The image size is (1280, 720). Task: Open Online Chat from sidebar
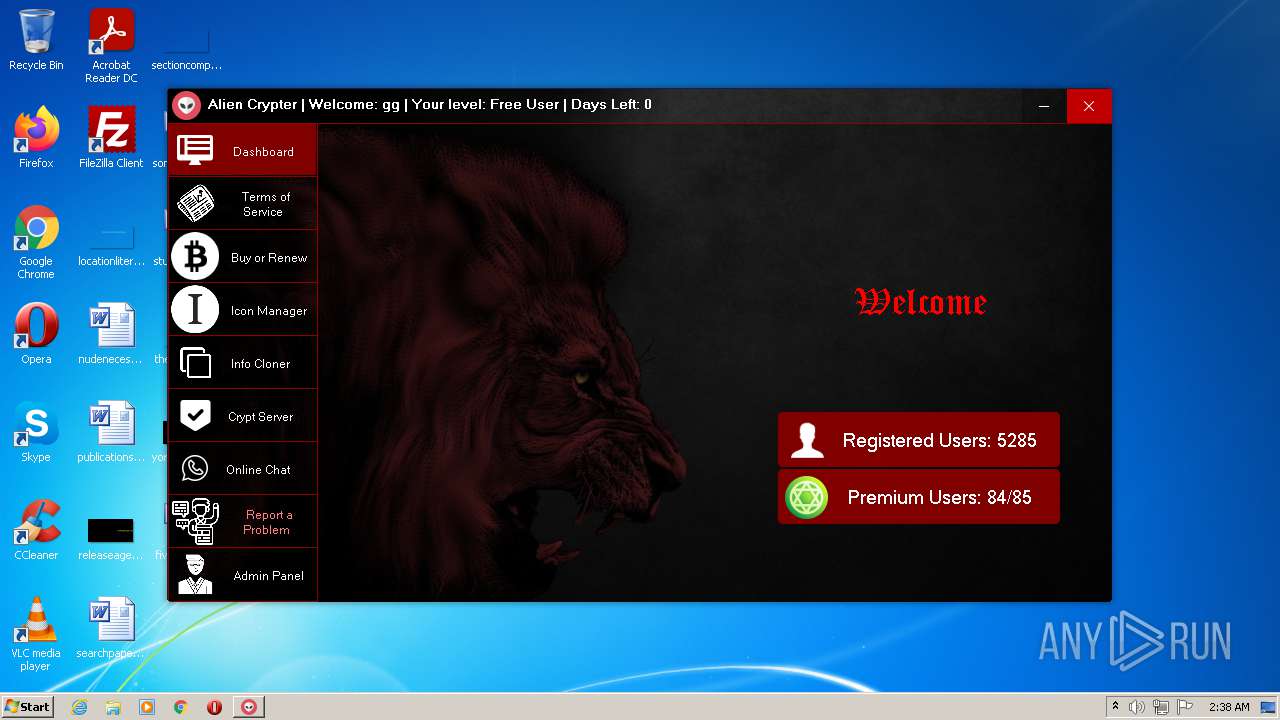242,469
